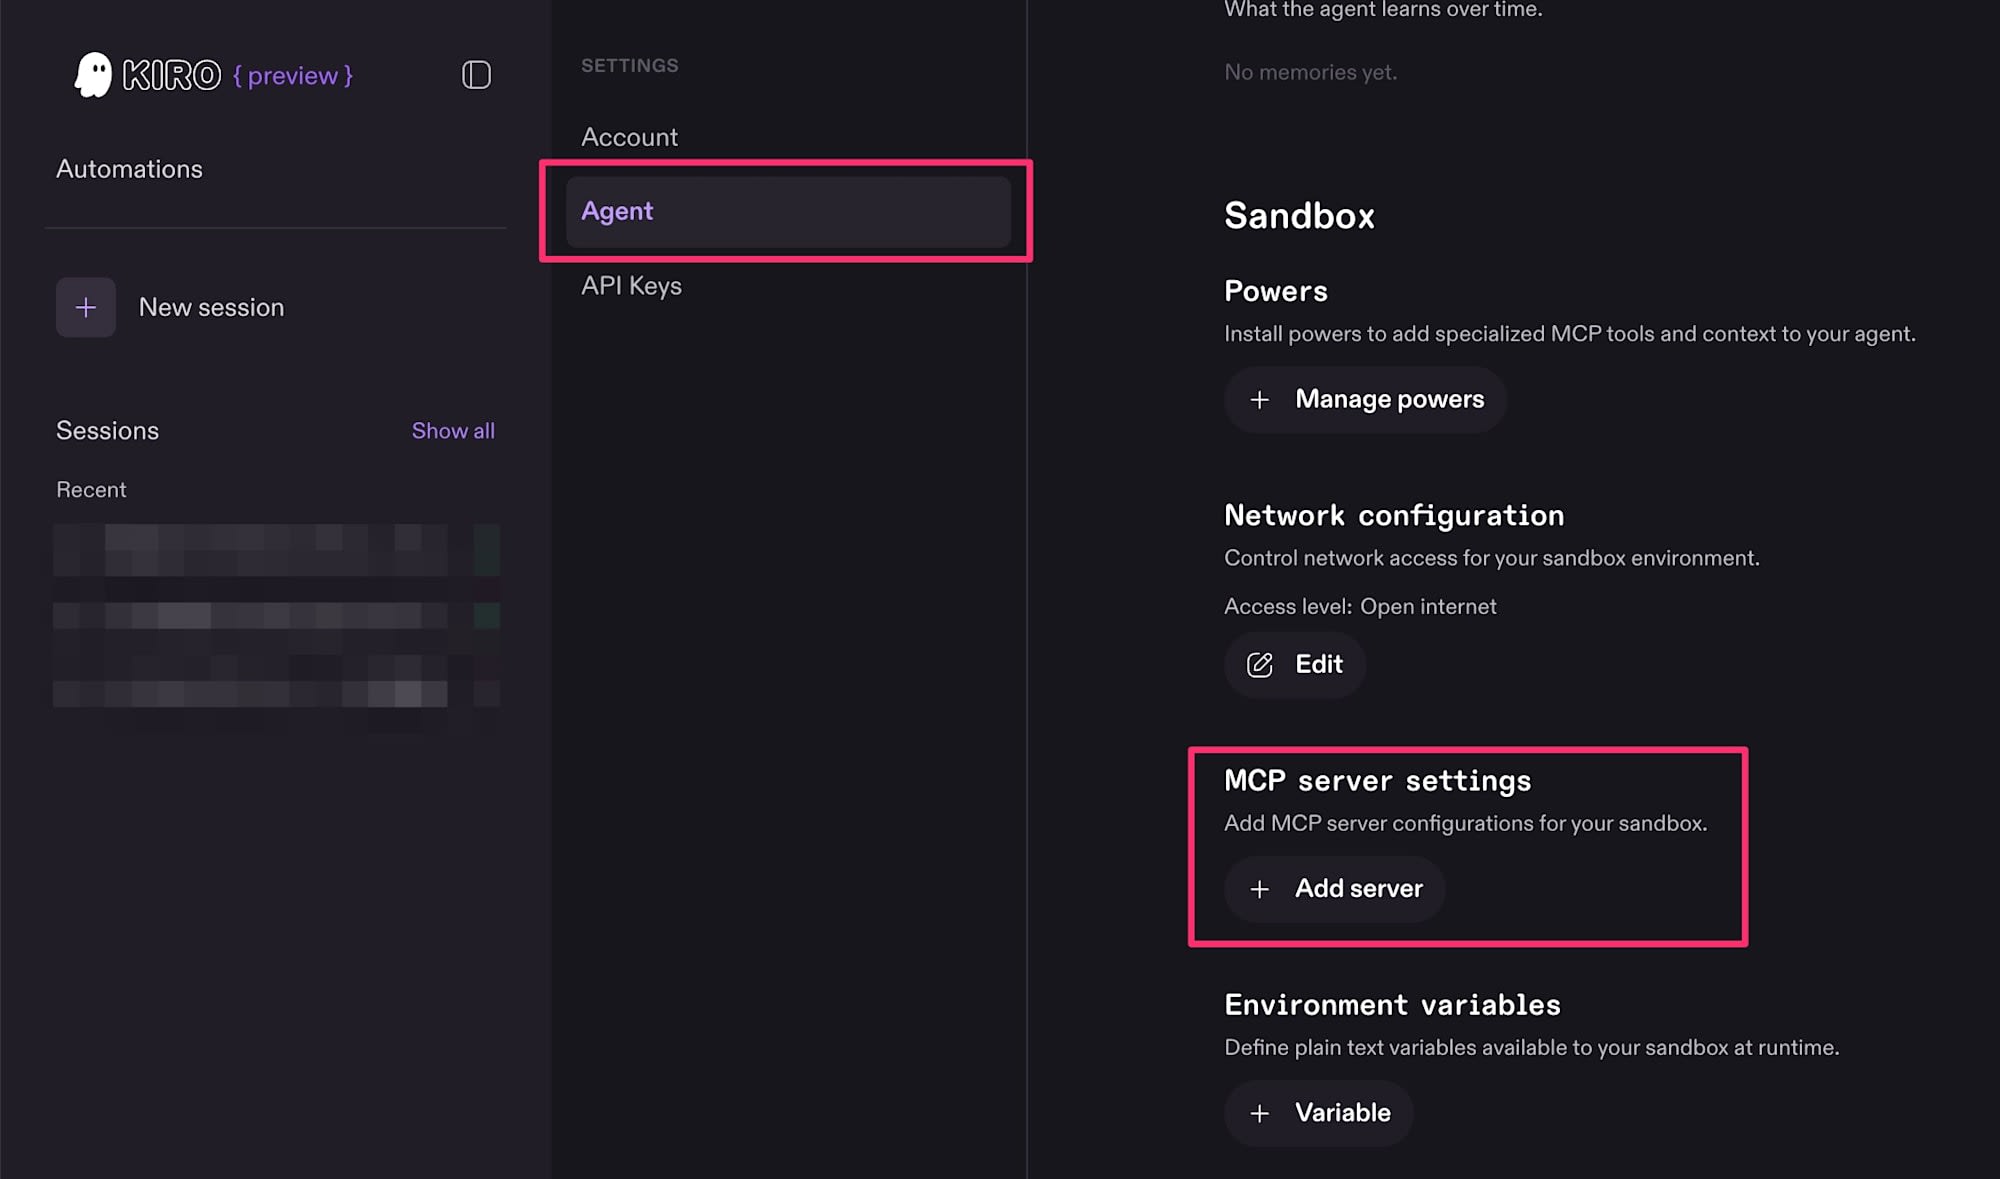This screenshot has height=1179, width=2000.
Task: Click the Recent label in sidebar
Action: (x=91, y=490)
